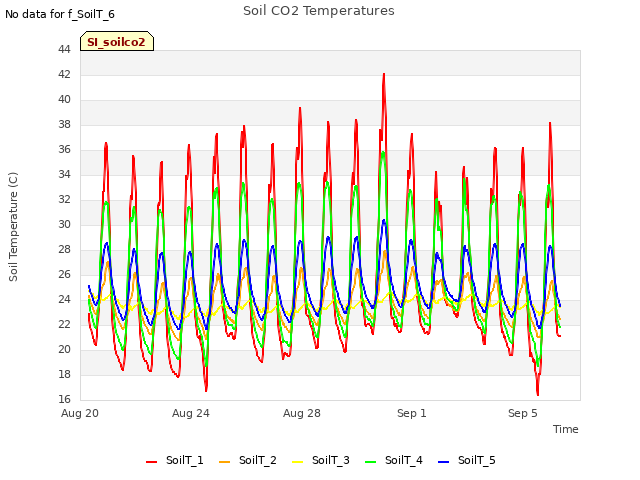Click the SoilT_5 legend label
The height and width of the screenshot is (480, 640).
coord(476,460)
